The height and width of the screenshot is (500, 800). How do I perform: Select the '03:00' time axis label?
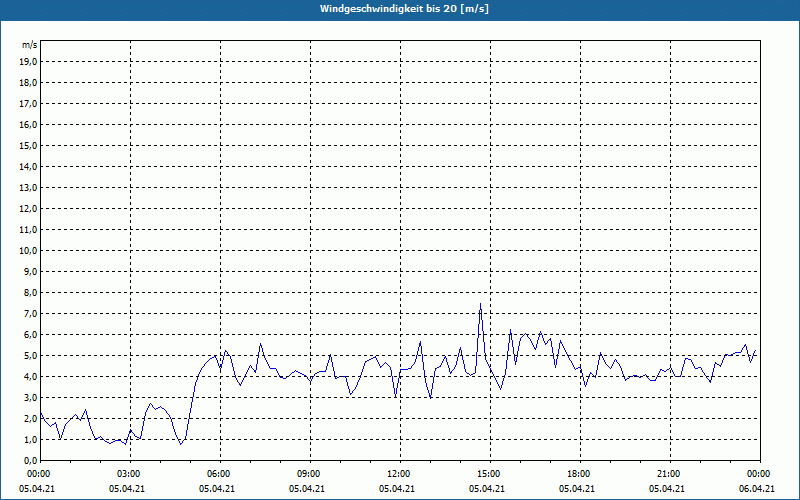[x=129, y=474]
